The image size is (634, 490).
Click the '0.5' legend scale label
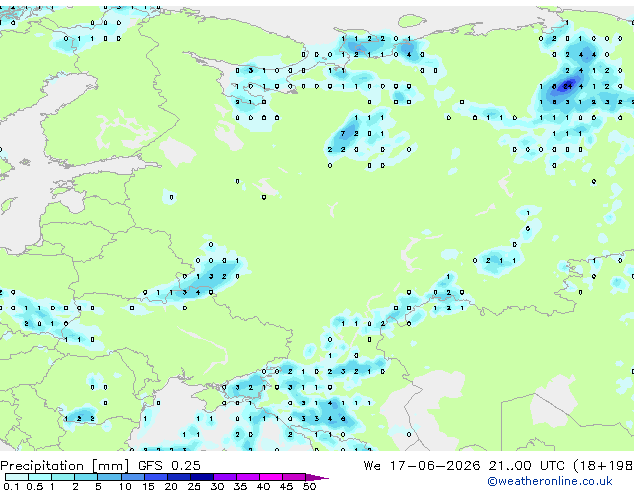tap(34, 486)
